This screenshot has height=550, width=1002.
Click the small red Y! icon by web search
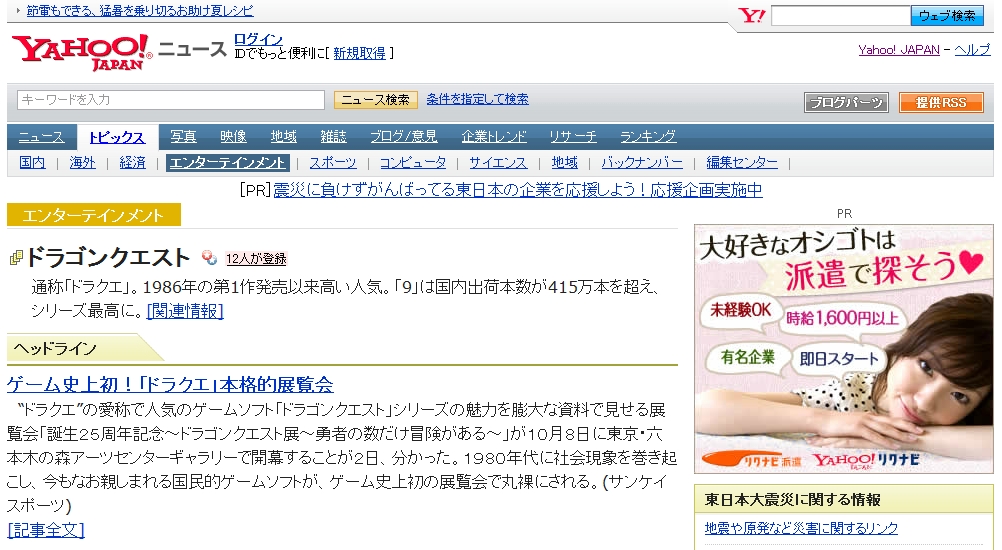click(752, 15)
